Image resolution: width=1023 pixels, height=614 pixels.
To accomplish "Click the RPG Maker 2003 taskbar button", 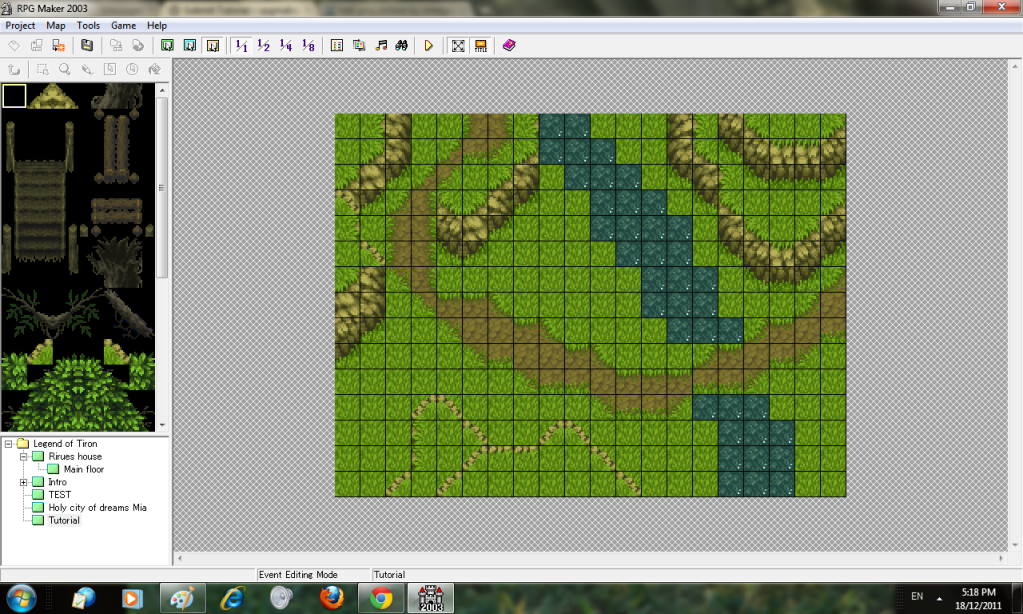I will pyautogui.click(x=431, y=598).
